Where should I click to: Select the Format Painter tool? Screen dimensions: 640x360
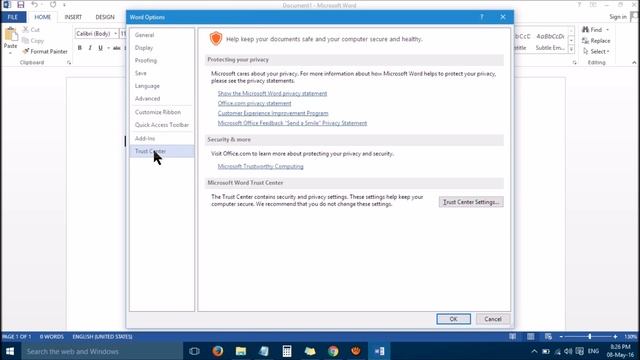tap(45, 51)
